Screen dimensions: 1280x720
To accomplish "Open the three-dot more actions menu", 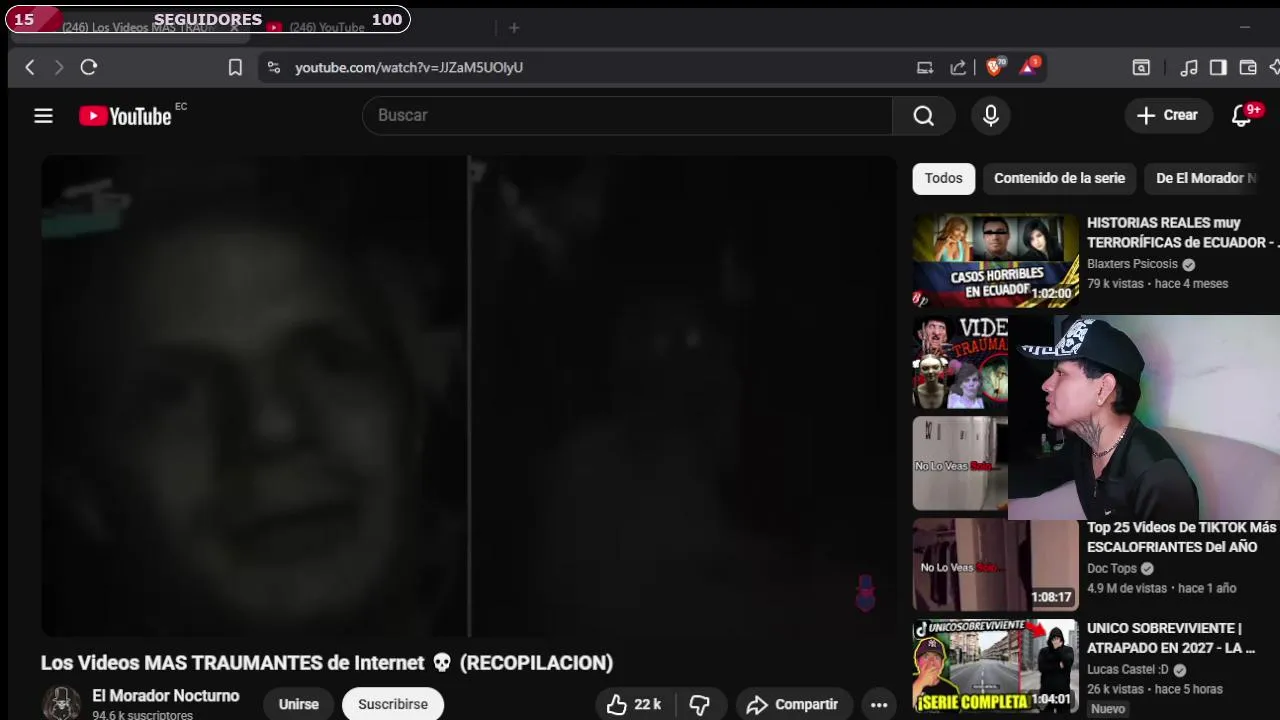I will (x=879, y=704).
